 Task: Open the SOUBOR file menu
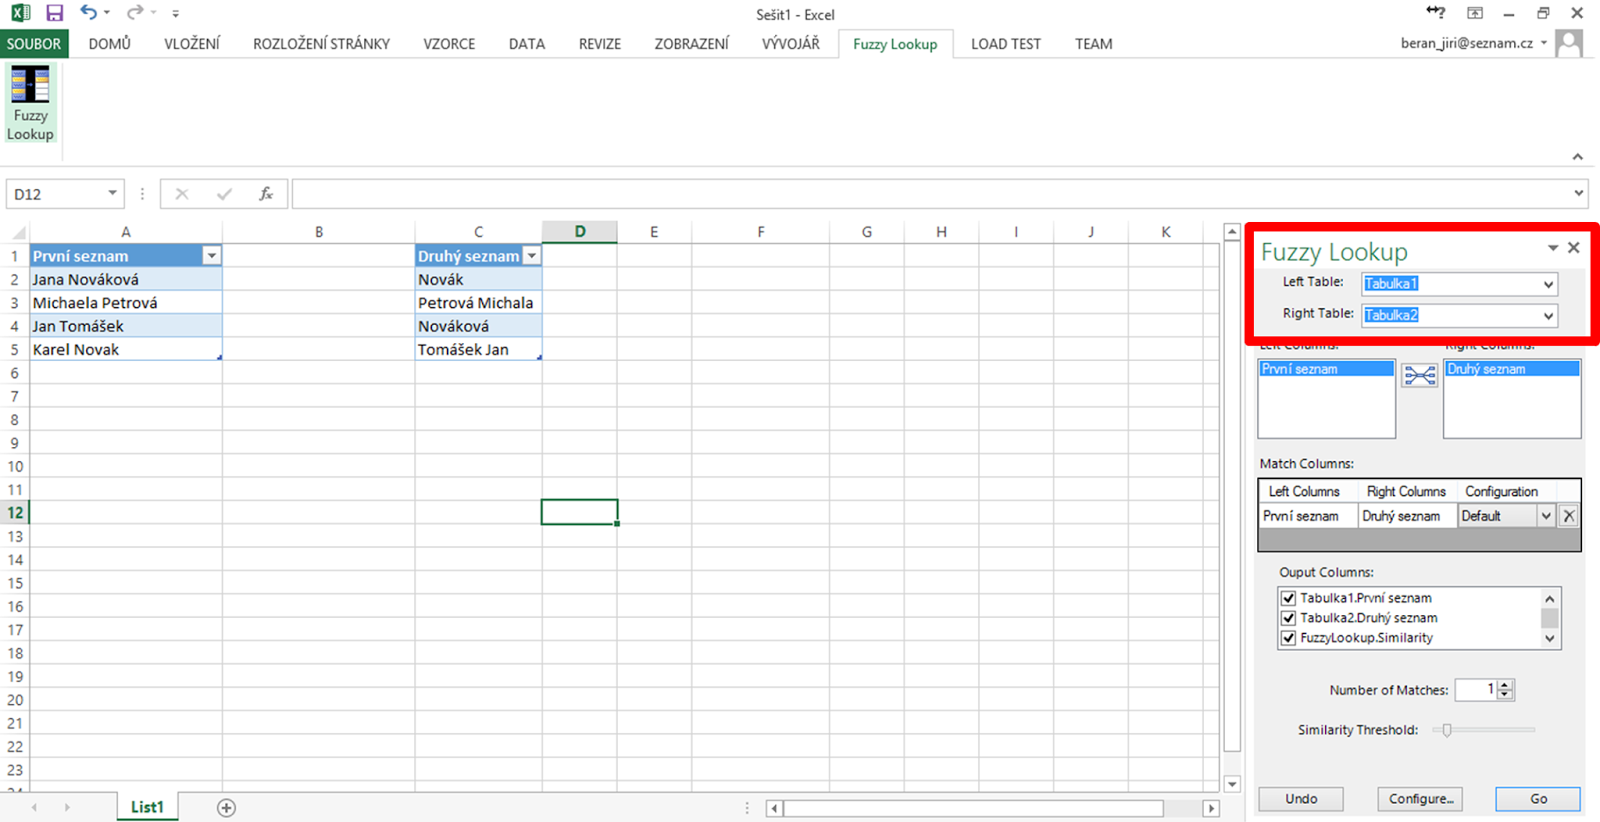pyautogui.click(x=34, y=44)
